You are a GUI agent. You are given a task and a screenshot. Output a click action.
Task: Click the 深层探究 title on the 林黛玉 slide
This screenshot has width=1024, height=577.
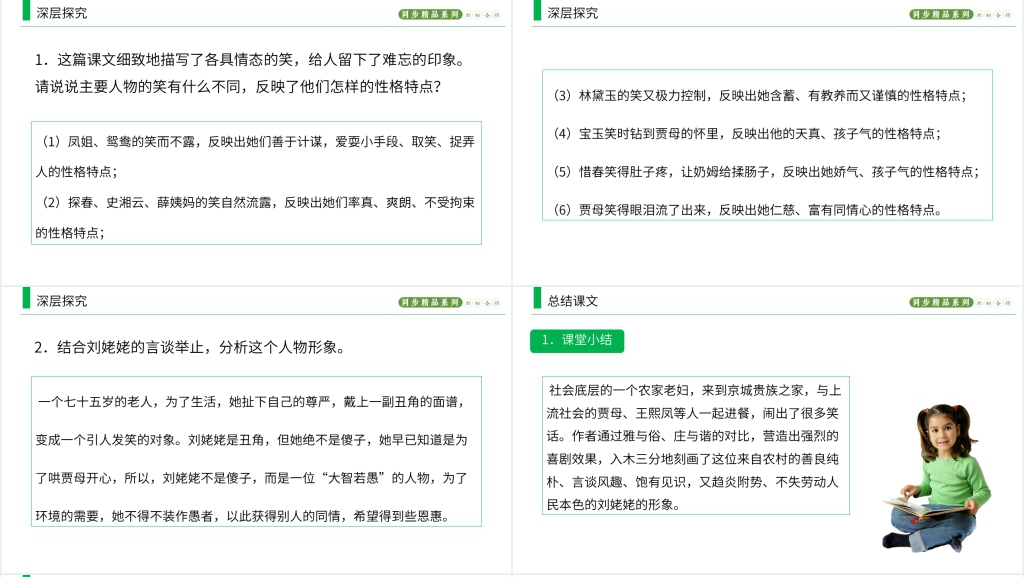(573, 13)
